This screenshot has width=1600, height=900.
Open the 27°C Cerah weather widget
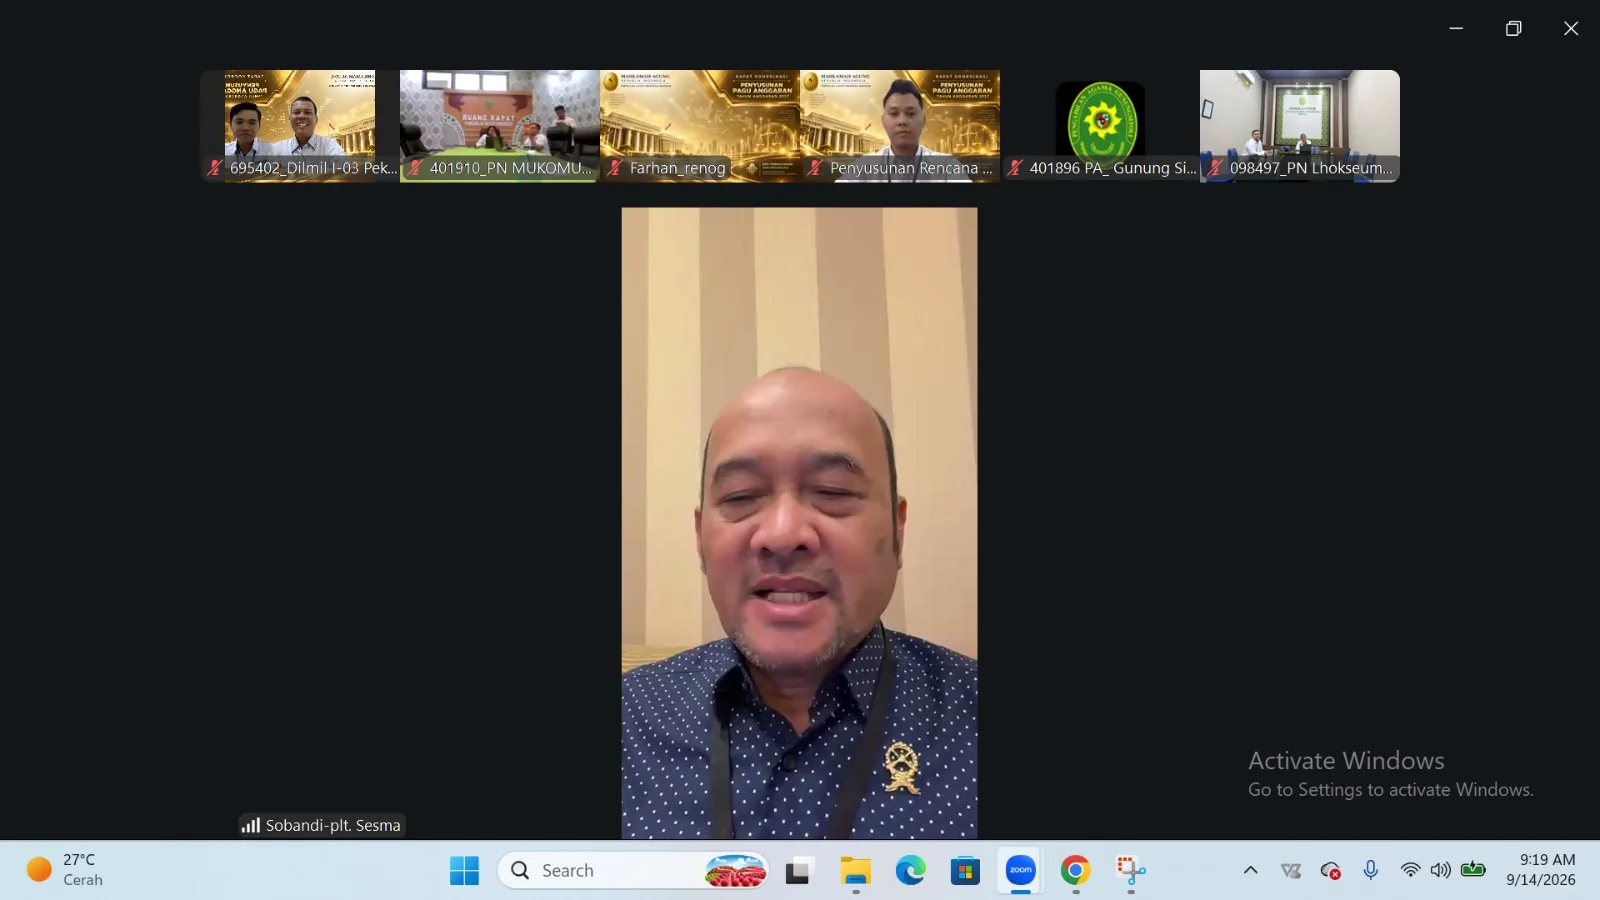pos(66,870)
